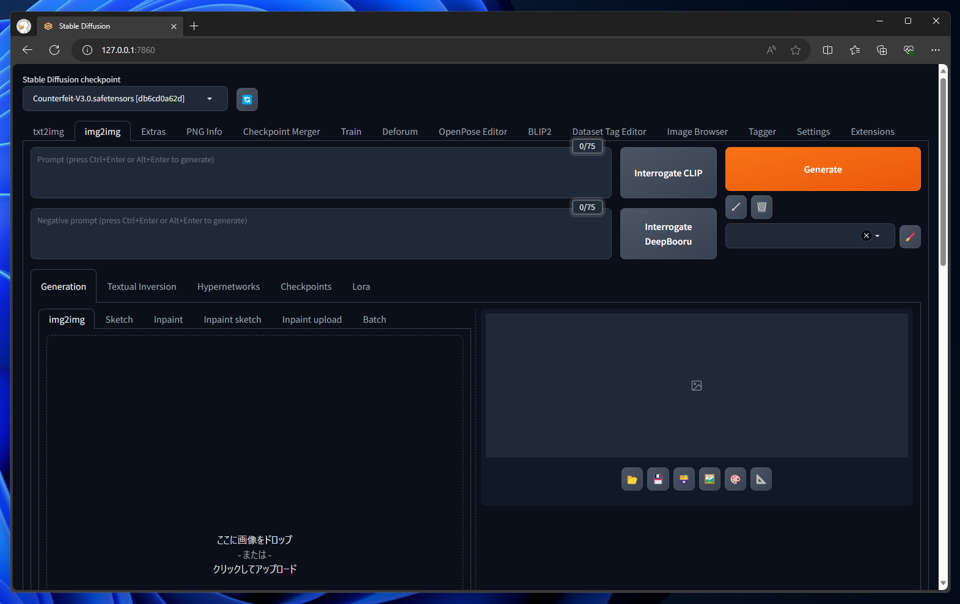Click the Edge profile avatar icon

[x=24, y=26]
